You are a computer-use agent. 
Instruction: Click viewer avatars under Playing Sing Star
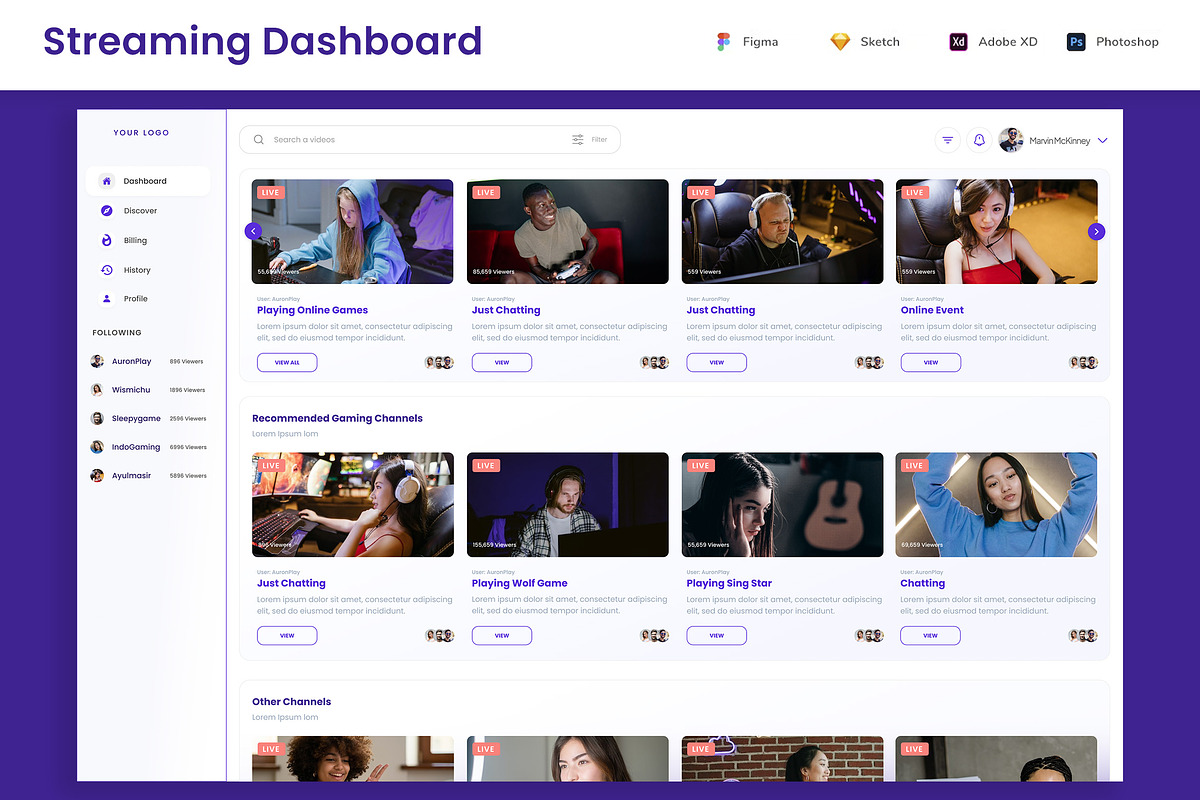[869, 635]
